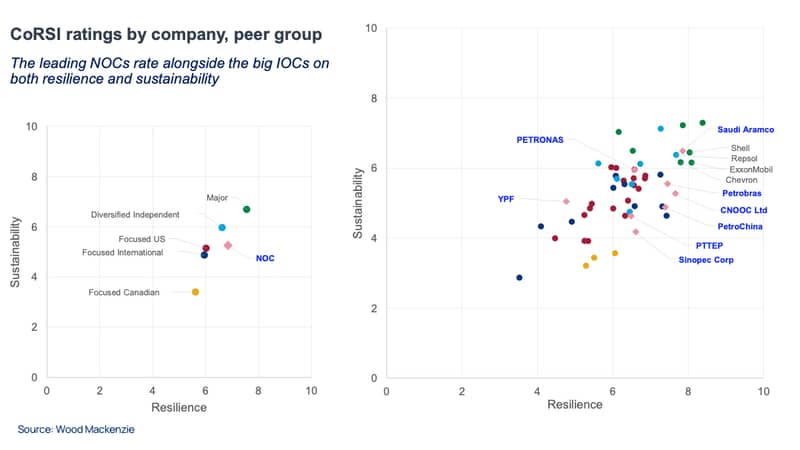This screenshot has width=800, height=450.
Task: Click the Source: Wood Mackenzie text
Action: click(76, 429)
